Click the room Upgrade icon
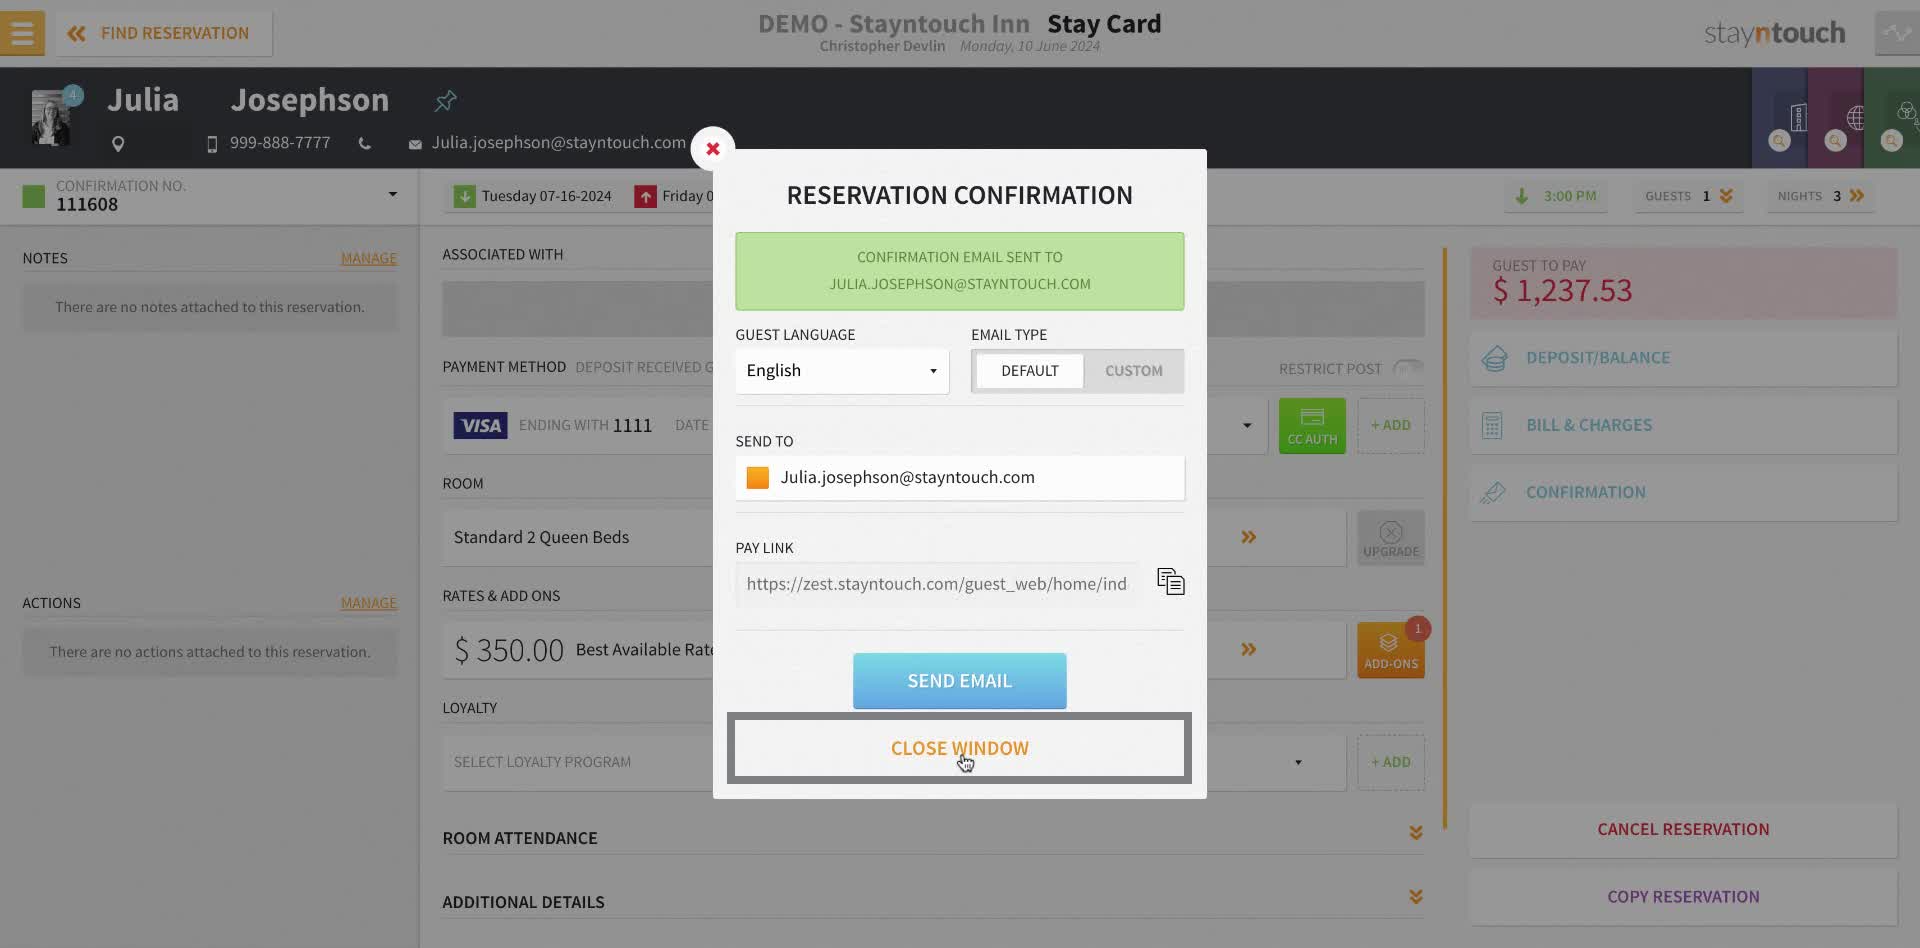Screen dimensions: 1920x948 point(1391,538)
